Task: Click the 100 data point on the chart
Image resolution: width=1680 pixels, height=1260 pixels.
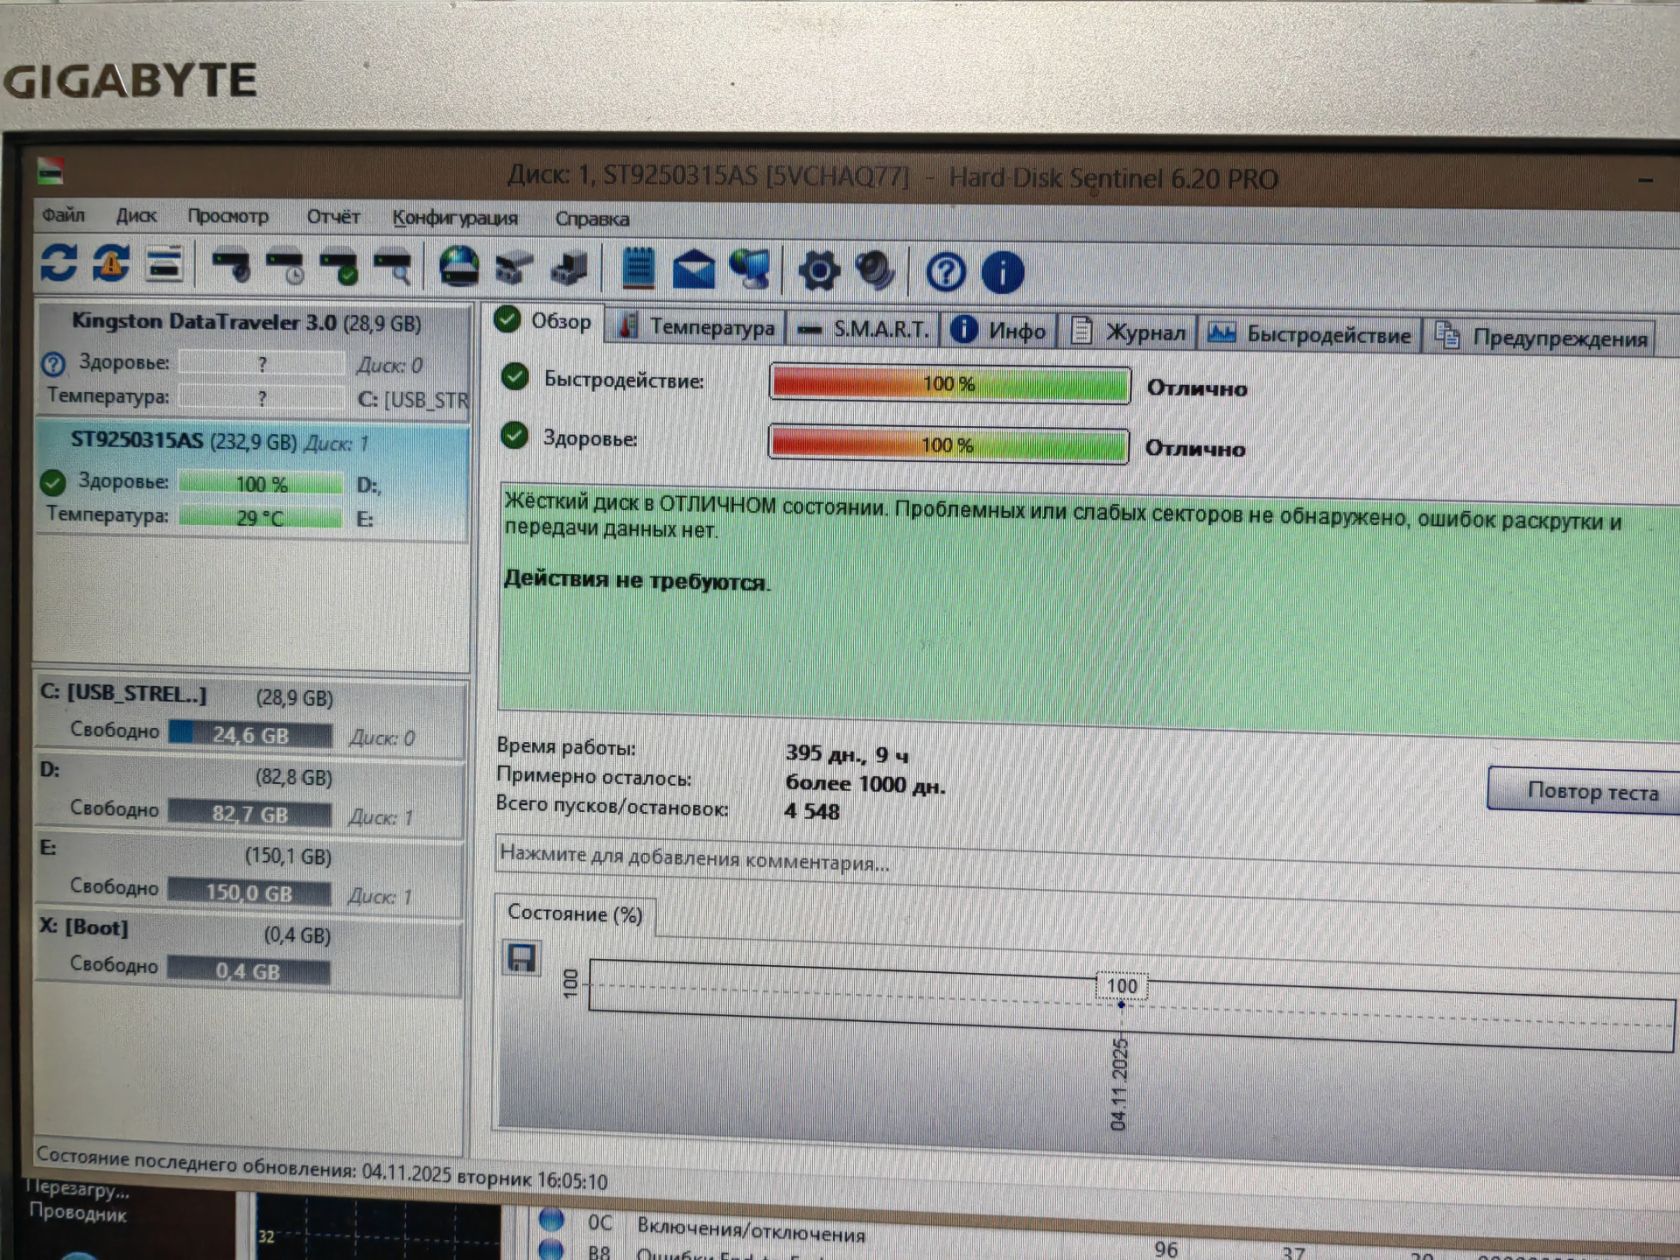Action: click(x=1121, y=1004)
